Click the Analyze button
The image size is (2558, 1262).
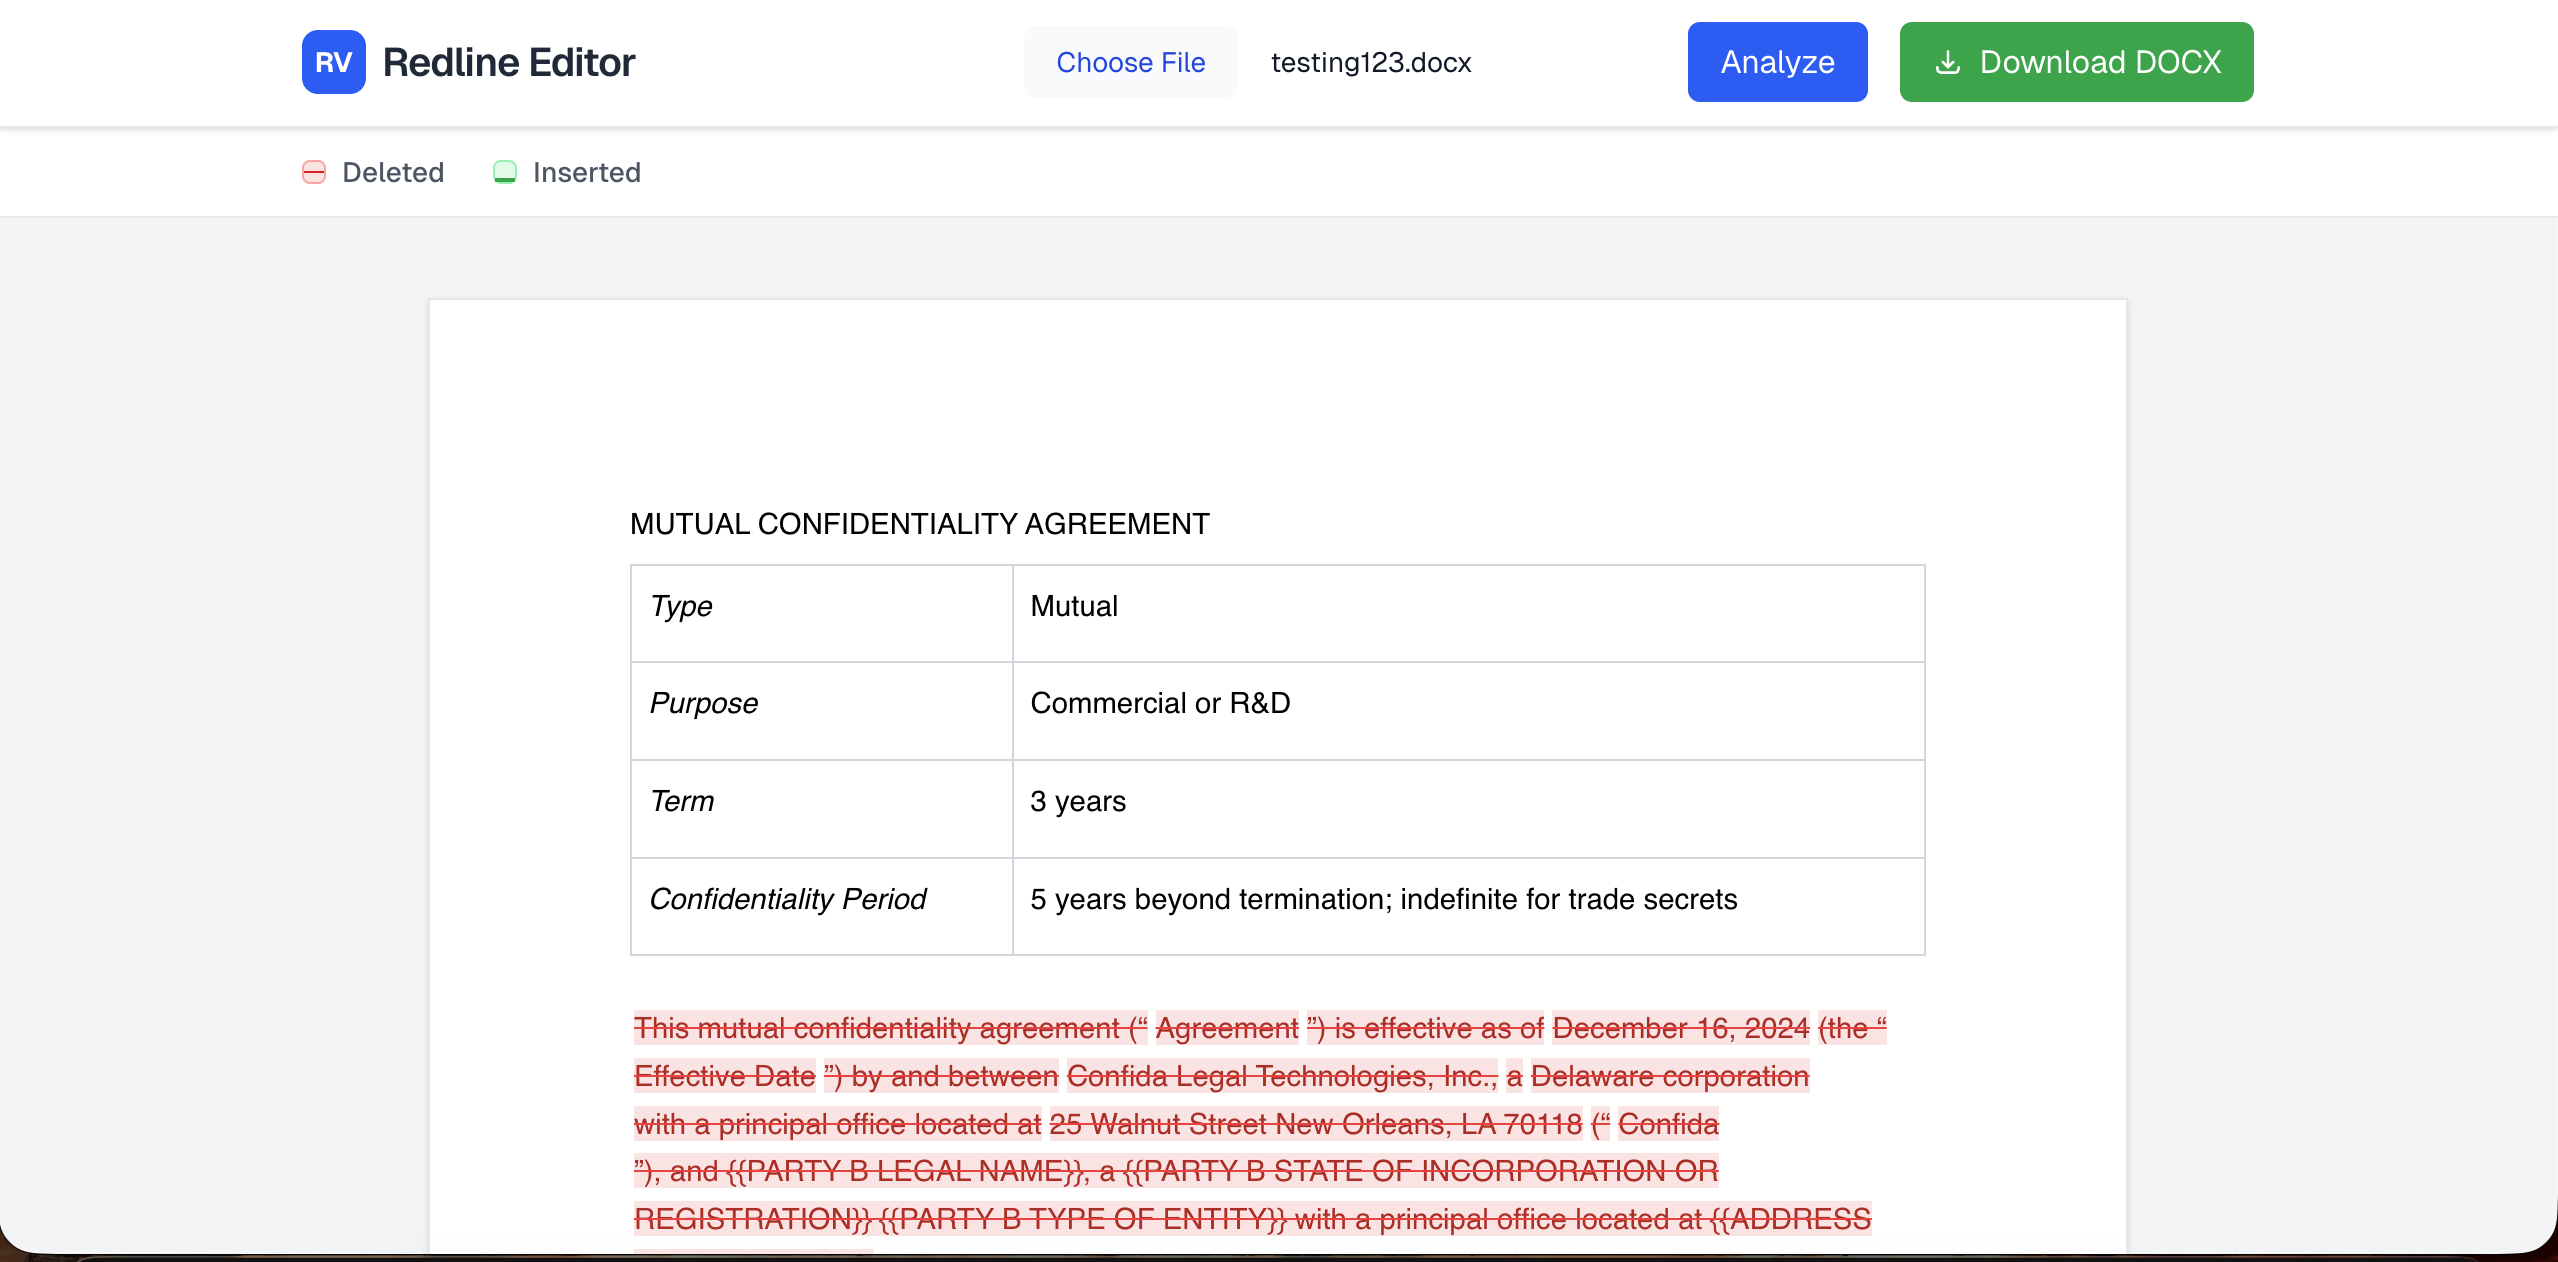(1777, 62)
